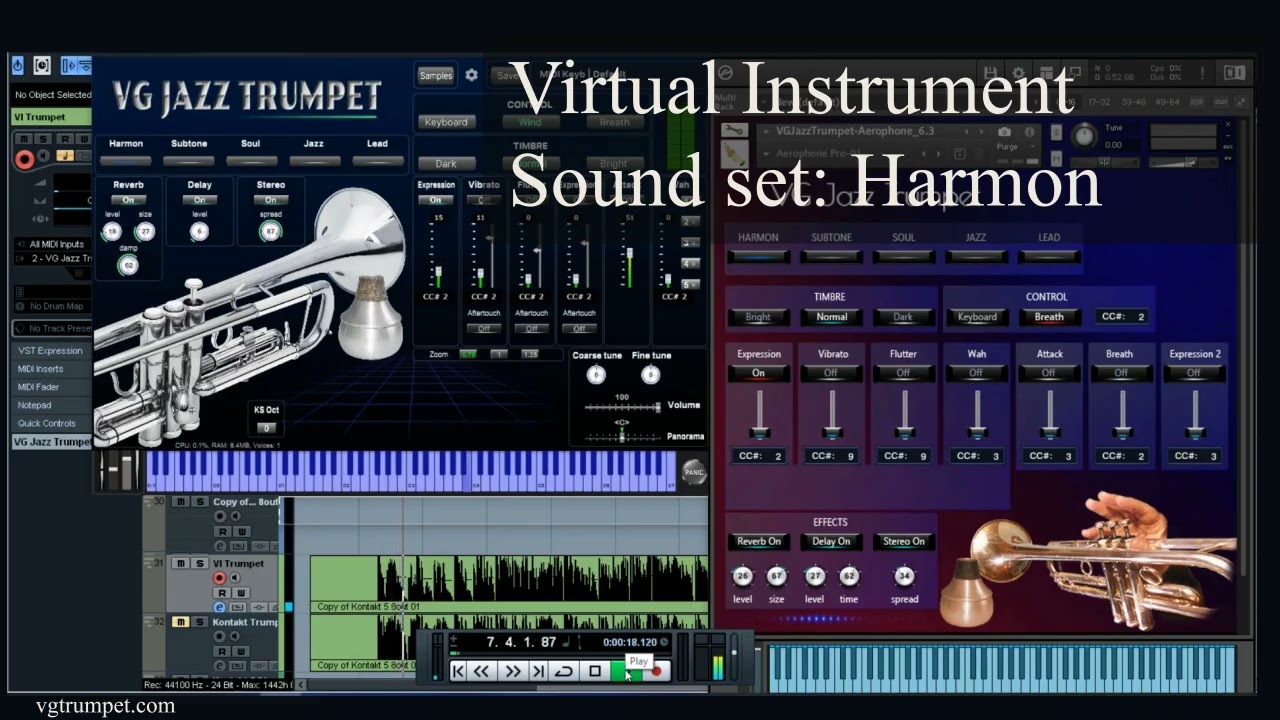This screenshot has height=720, width=1280.
Task: Switch Kontakt rack to channels 33-48
Action: [1134, 102]
